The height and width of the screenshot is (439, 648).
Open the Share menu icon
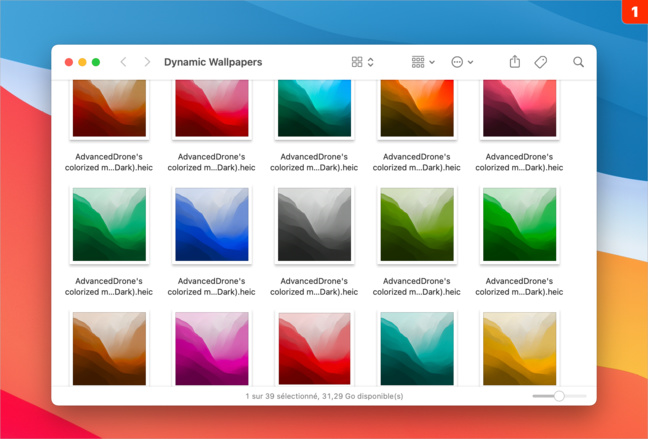coord(514,62)
